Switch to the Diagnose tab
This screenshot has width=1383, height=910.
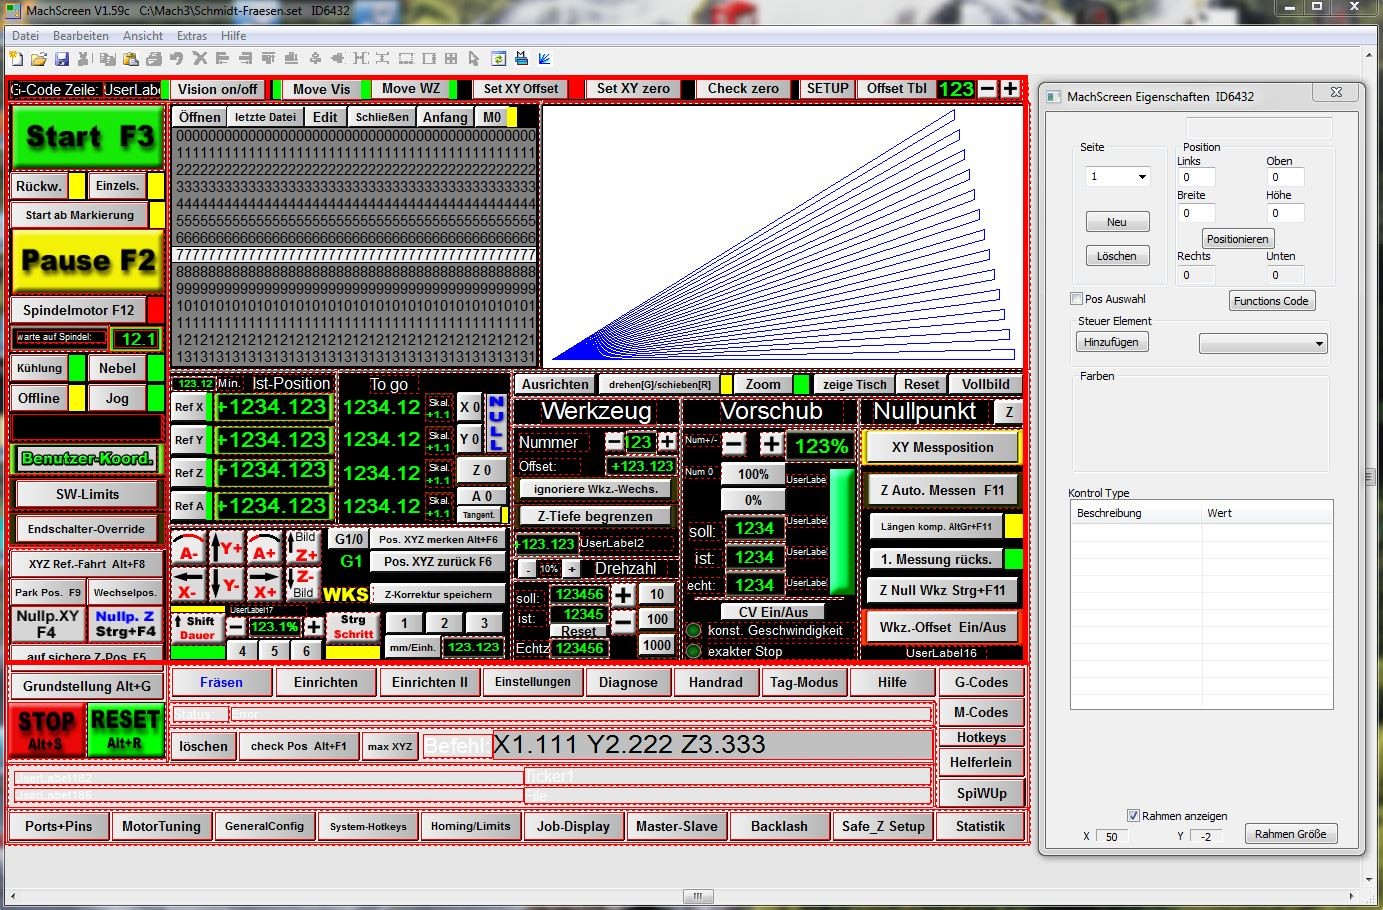coord(628,682)
